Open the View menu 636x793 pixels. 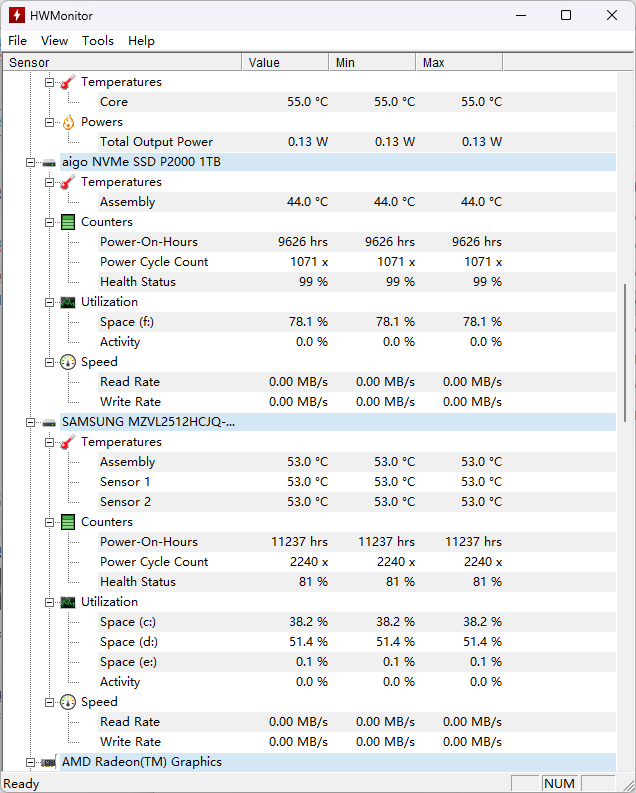tap(54, 41)
